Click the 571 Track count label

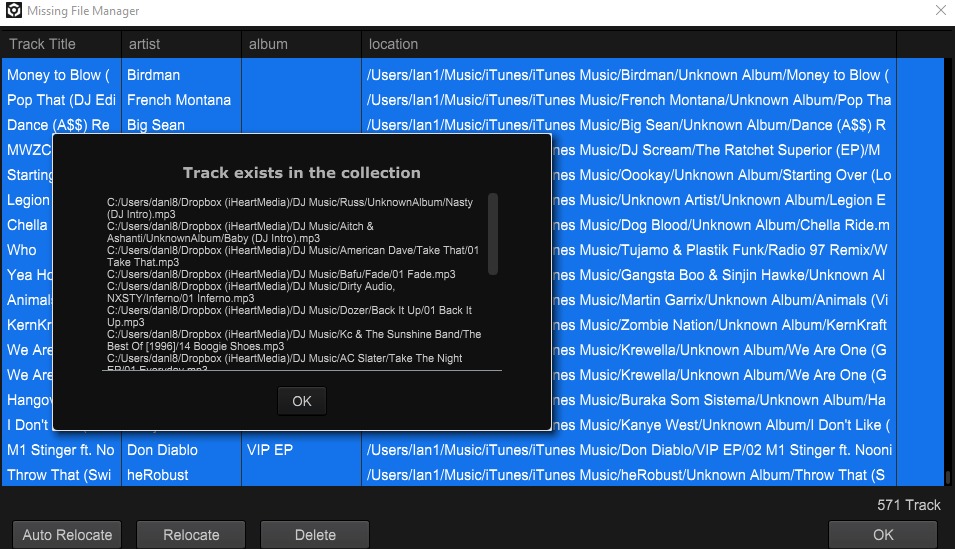pyautogui.click(x=909, y=505)
